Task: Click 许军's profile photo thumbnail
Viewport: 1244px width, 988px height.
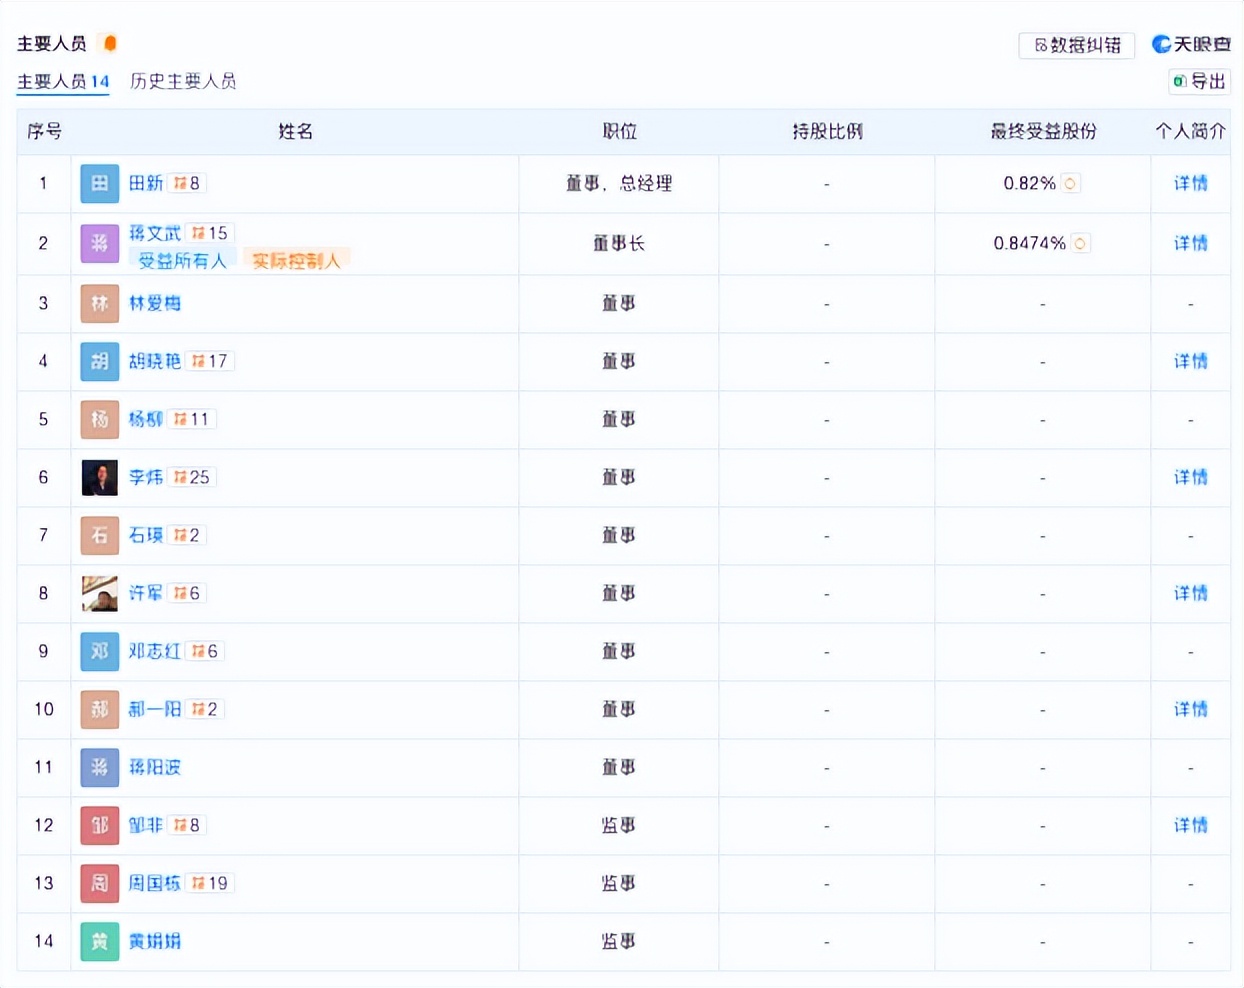Action: point(100,593)
